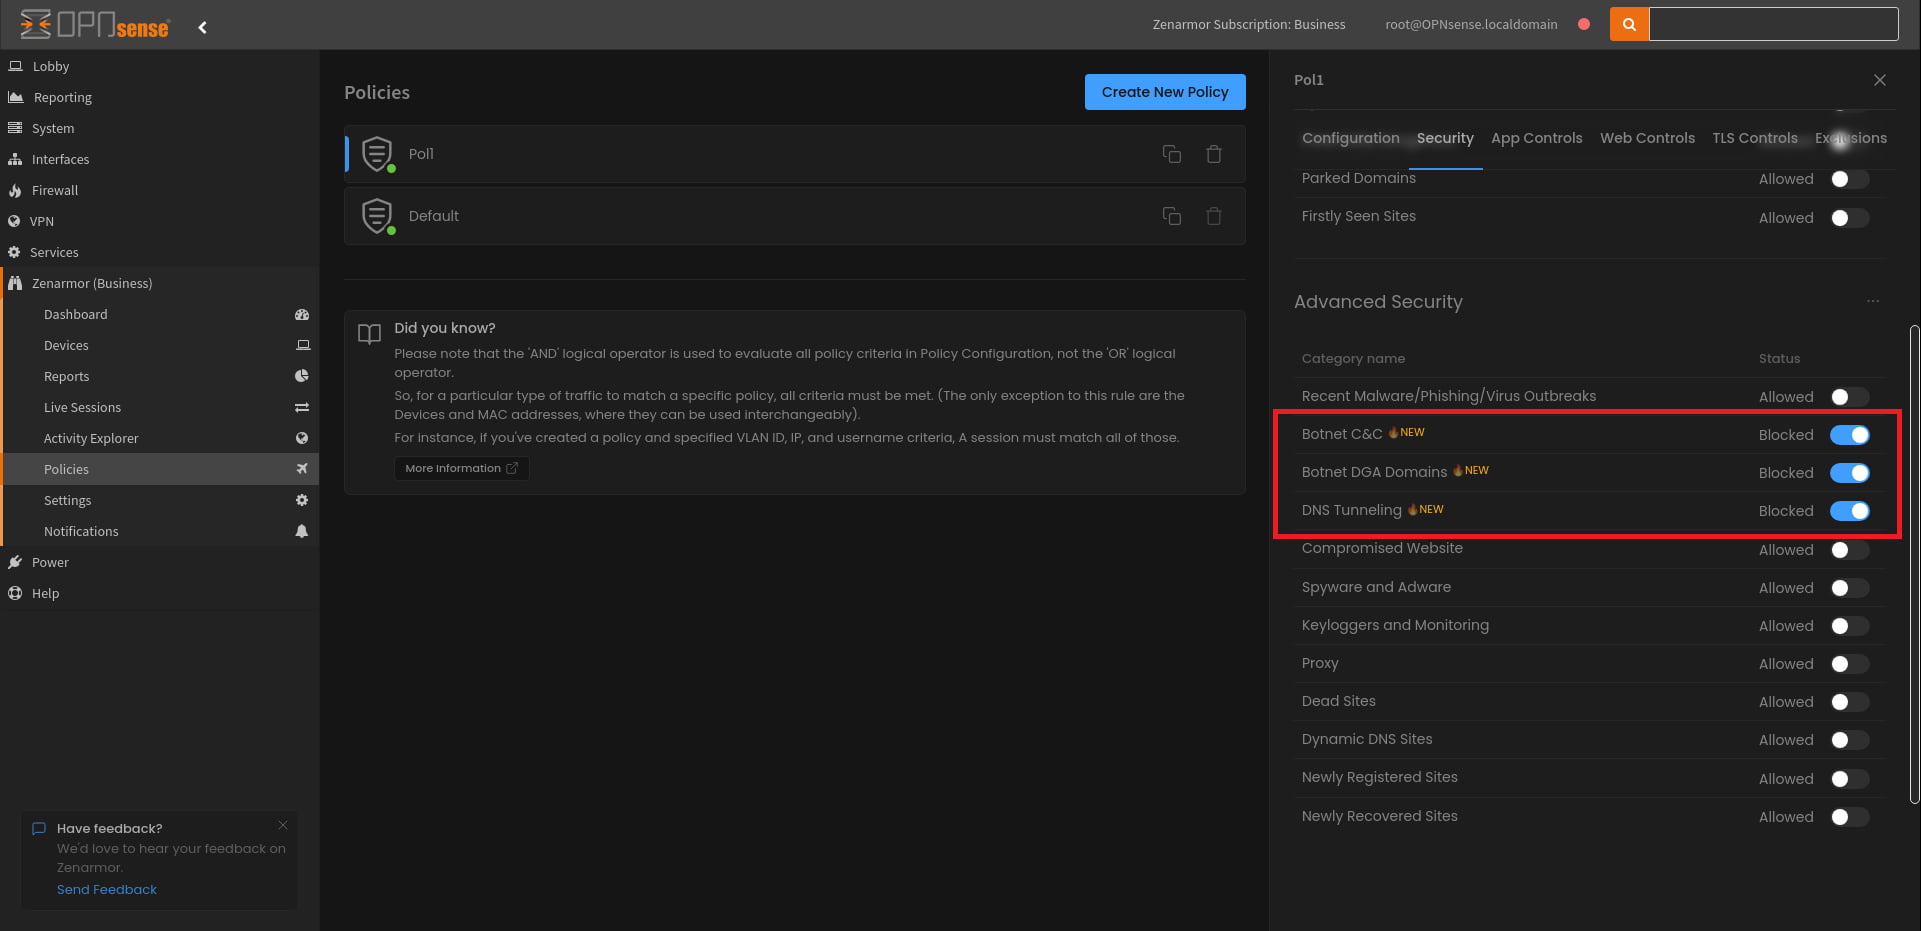The height and width of the screenshot is (931, 1921).
Task: Enable Newly Registered Sites blocking
Action: [x=1849, y=779]
